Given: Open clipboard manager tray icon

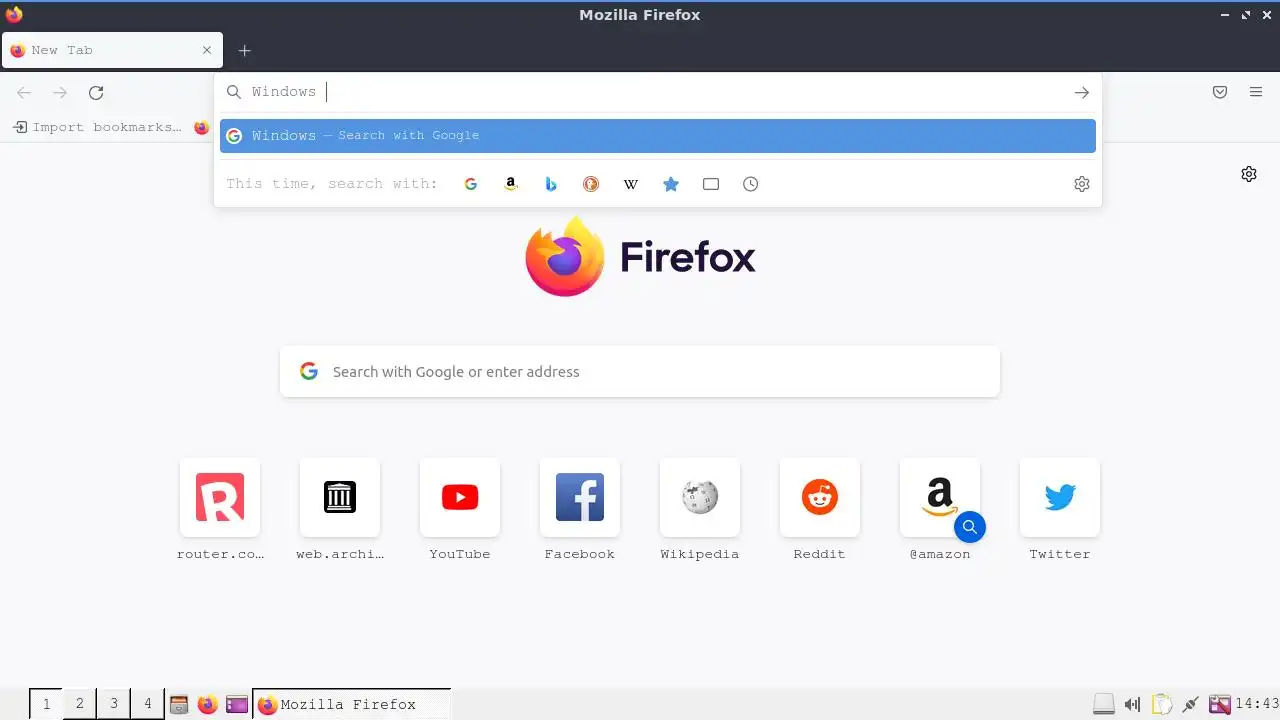Looking at the screenshot, I should click(1162, 704).
